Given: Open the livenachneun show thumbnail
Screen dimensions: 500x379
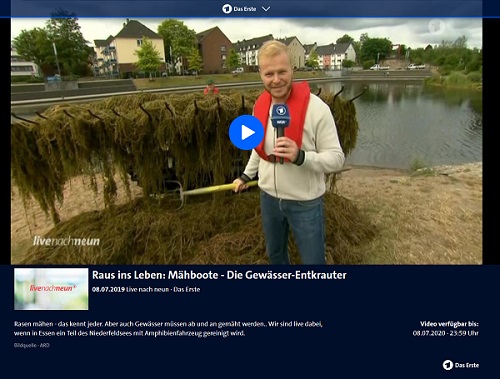Looking at the screenshot, I should [x=51, y=289].
